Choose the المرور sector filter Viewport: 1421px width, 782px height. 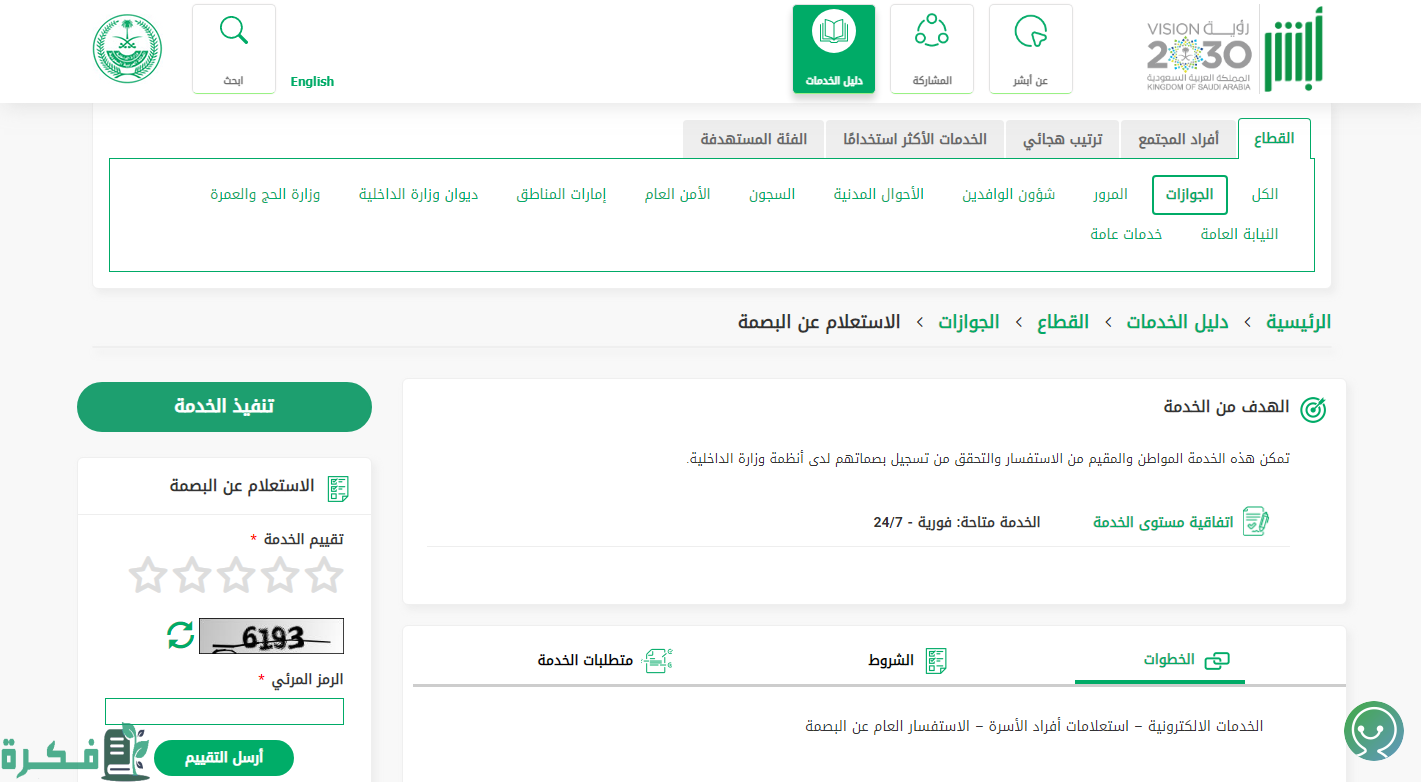[x=1110, y=194]
